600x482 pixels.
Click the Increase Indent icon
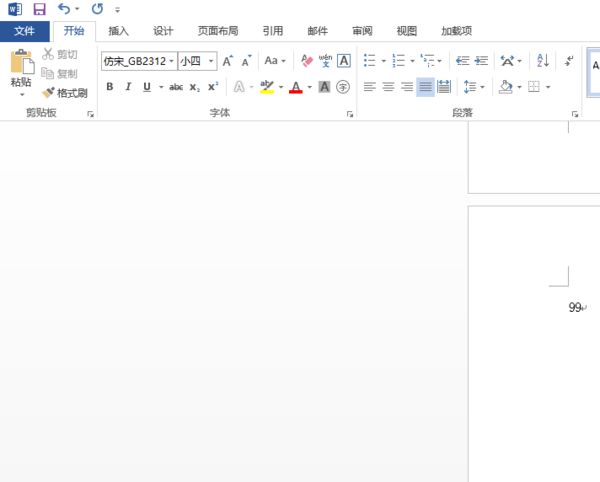[481, 61]
